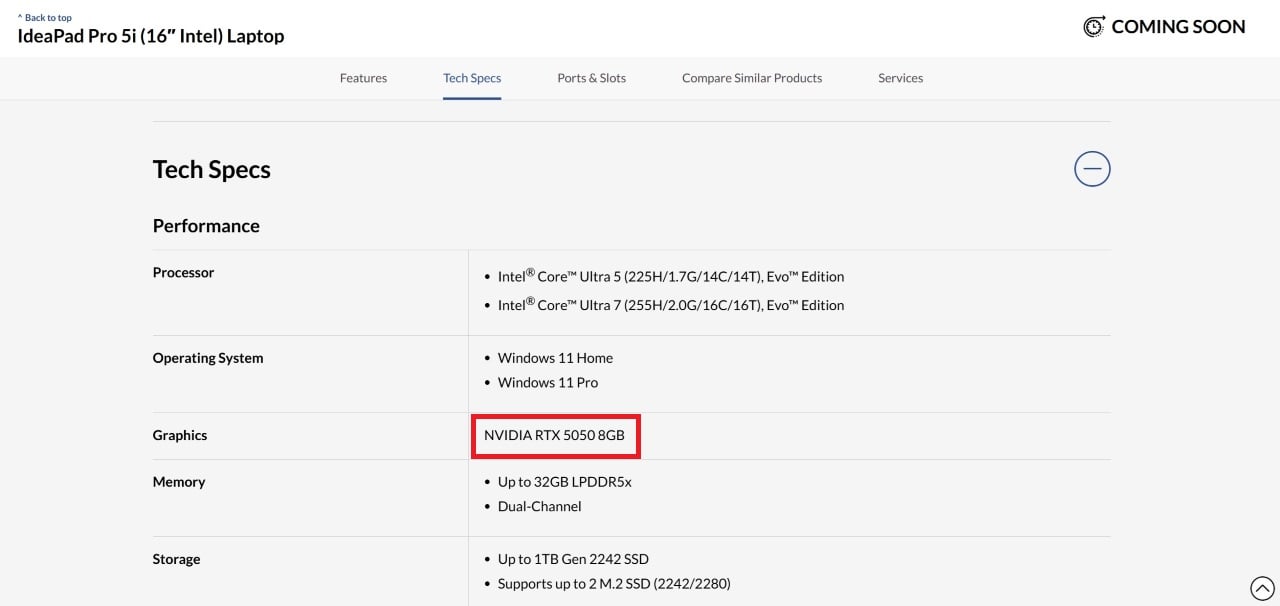Click the COMING SOON label
1280x606 pixels.
[1178, 27]
